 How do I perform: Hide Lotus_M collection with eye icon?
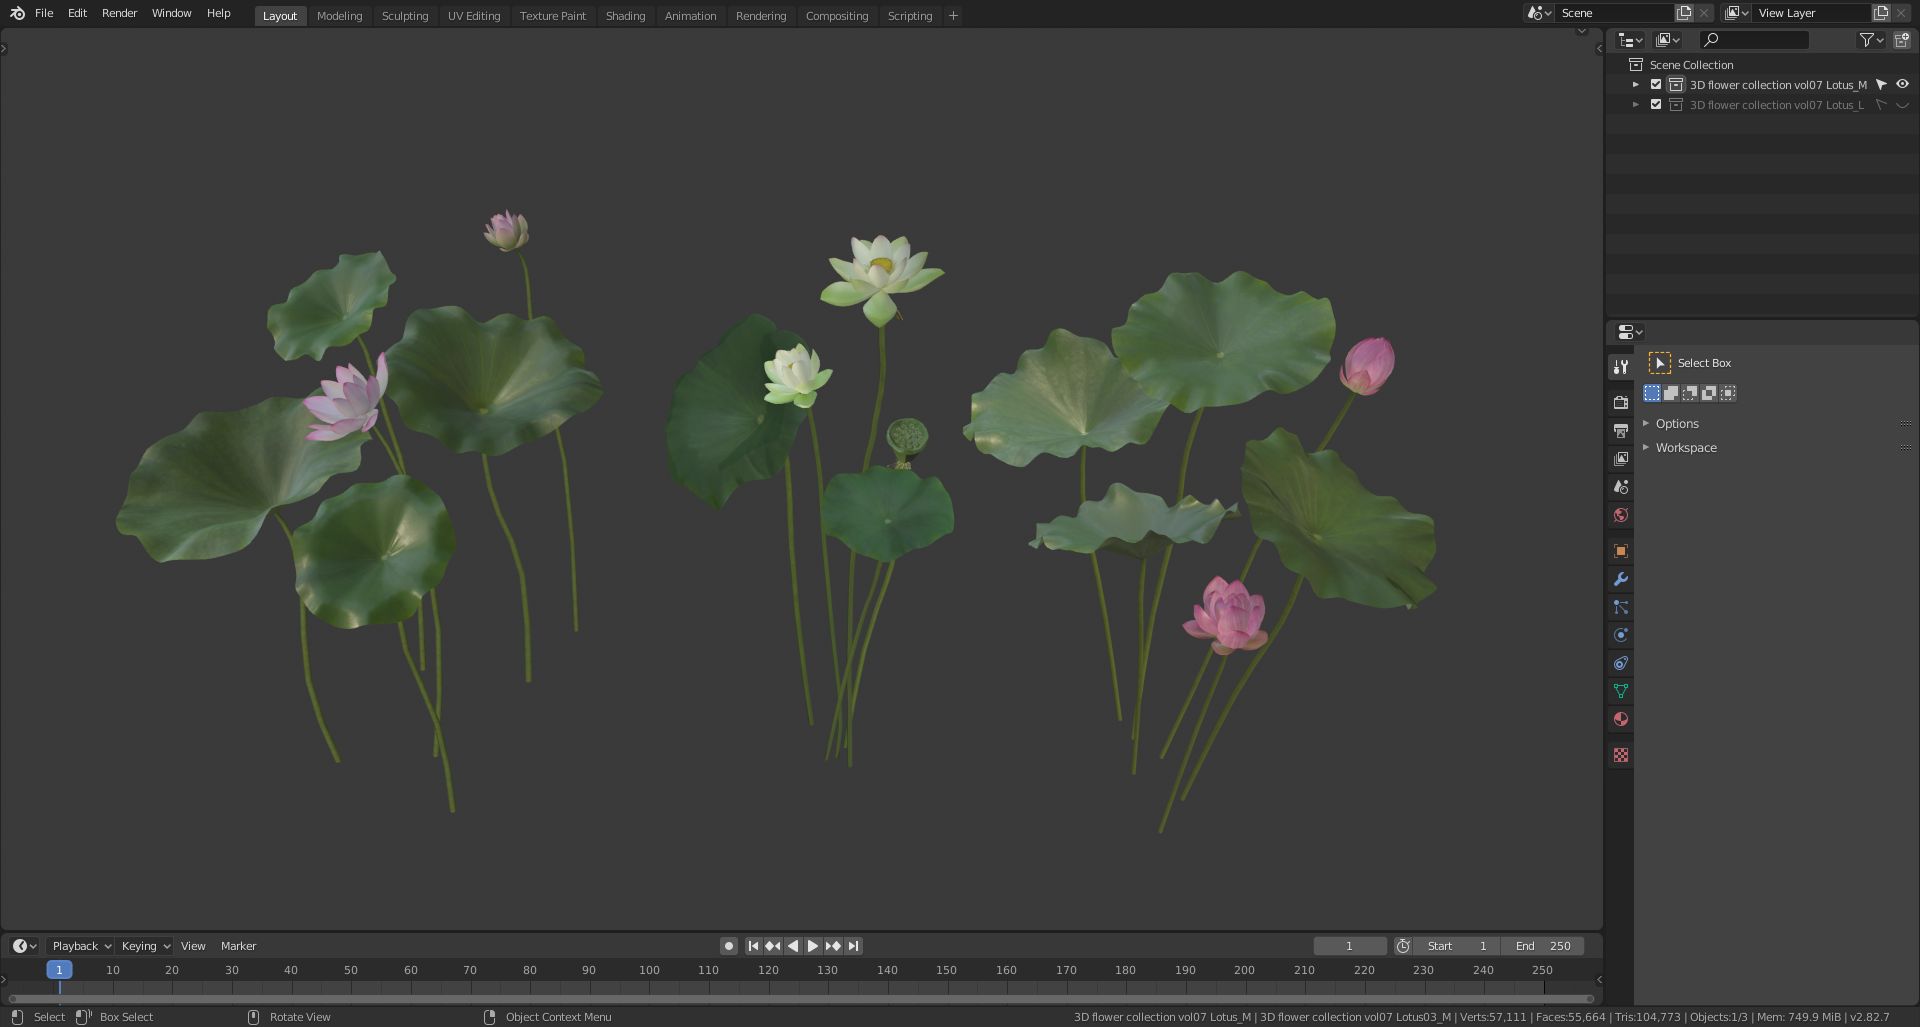click(x=1902, y=85)
